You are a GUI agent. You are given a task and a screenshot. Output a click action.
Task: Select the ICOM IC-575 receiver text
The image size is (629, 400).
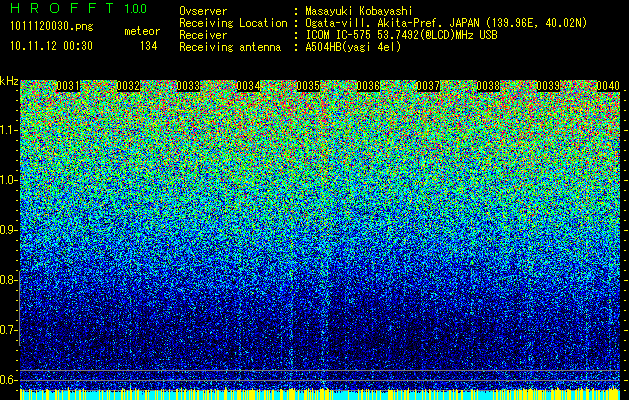(x=401, y=35)
